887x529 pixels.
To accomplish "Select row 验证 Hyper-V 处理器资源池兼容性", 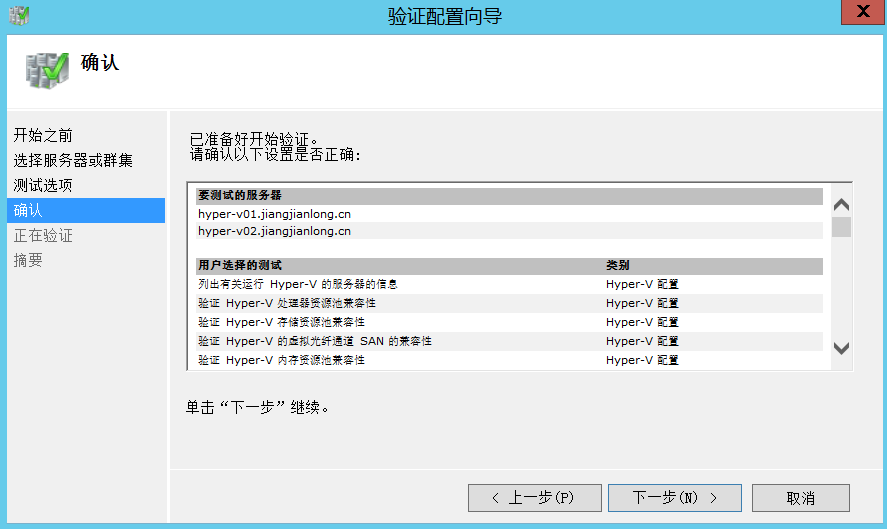I will click(x=509, y=303).
